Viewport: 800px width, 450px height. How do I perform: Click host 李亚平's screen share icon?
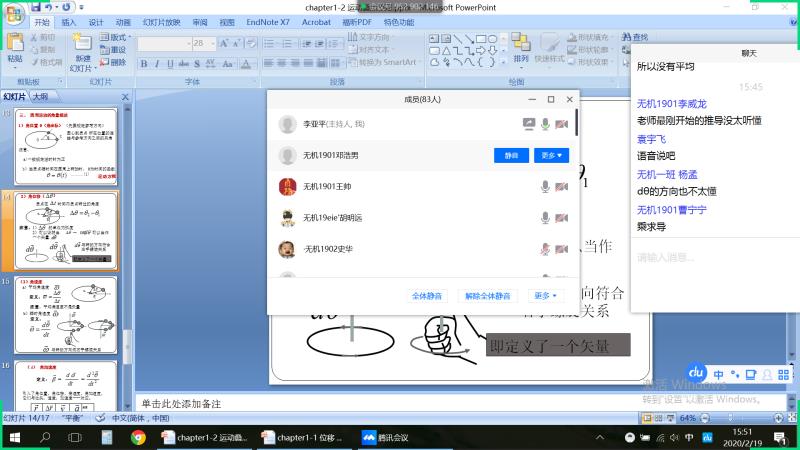(x=529, y=124)
